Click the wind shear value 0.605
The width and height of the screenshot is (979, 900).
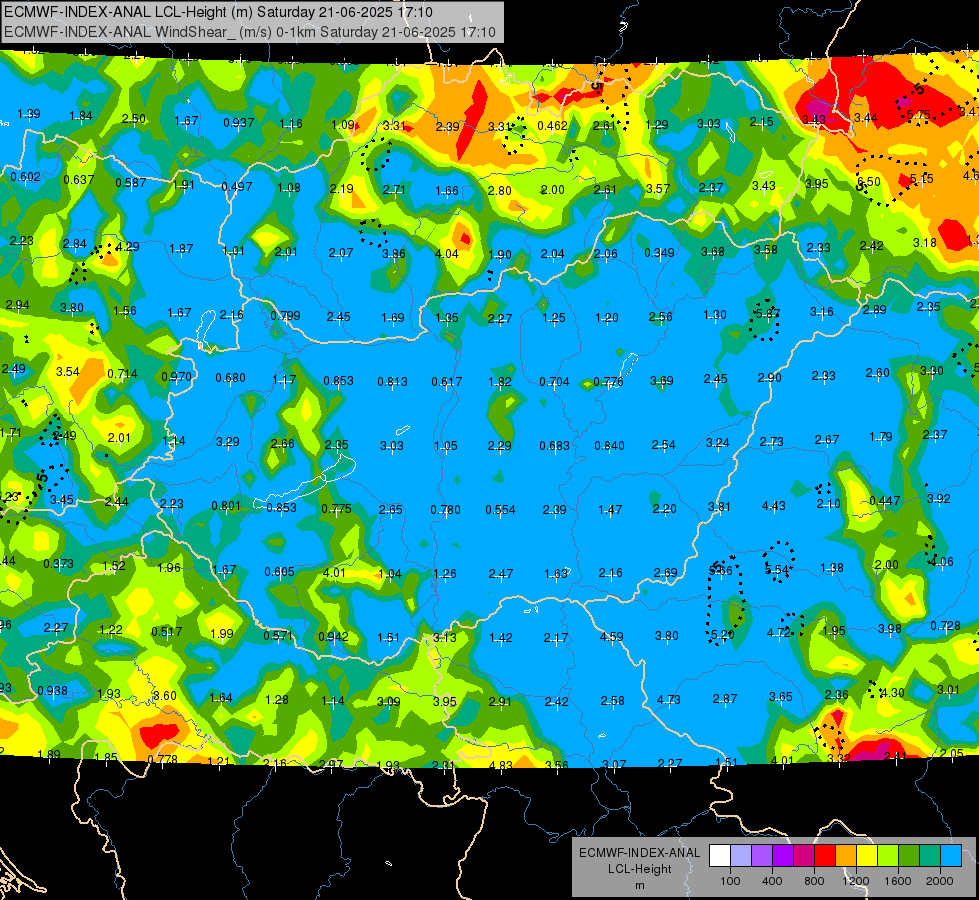pos(279,571)
